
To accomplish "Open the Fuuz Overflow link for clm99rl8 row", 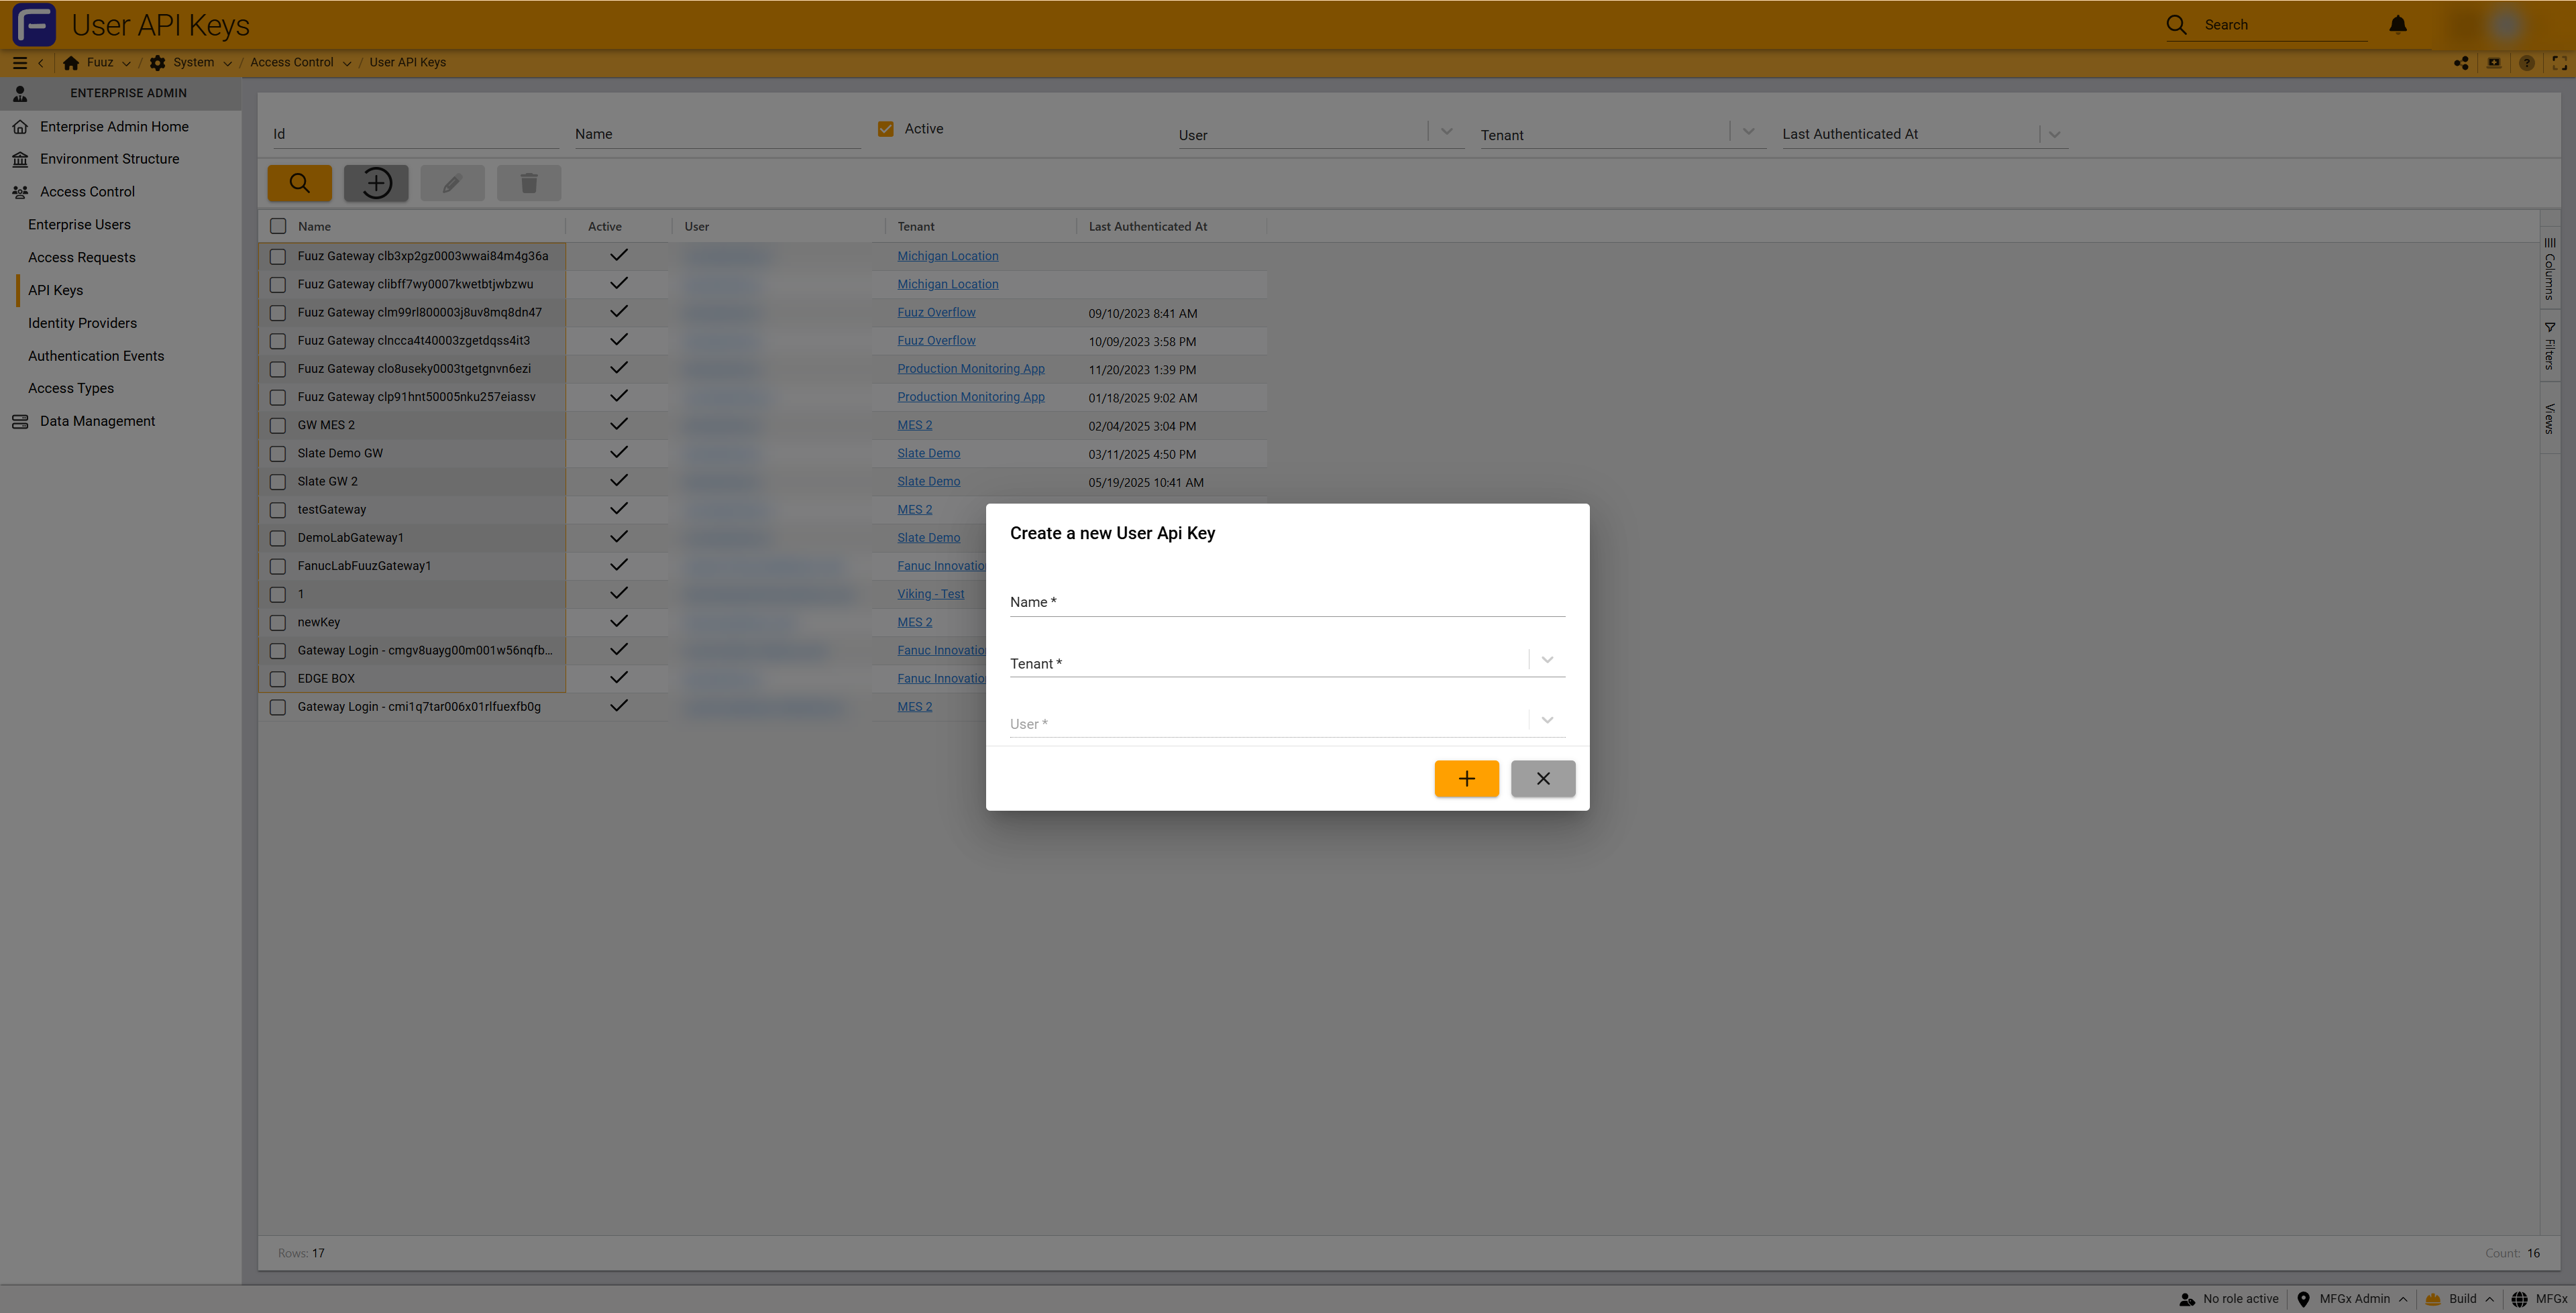I will 936,312.
